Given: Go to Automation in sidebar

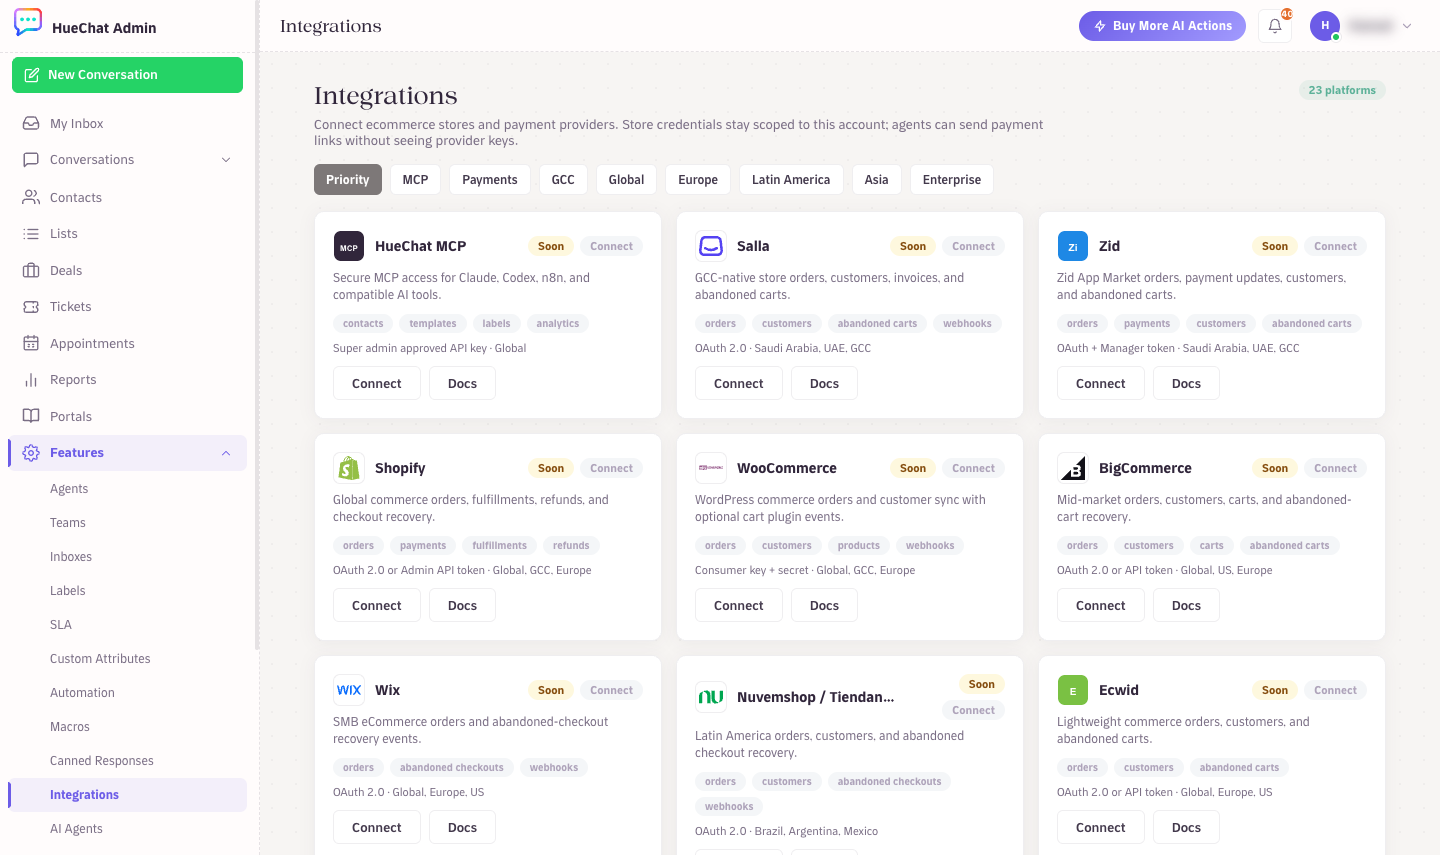Looking at the screenshot, I should (x=82, y=693).
